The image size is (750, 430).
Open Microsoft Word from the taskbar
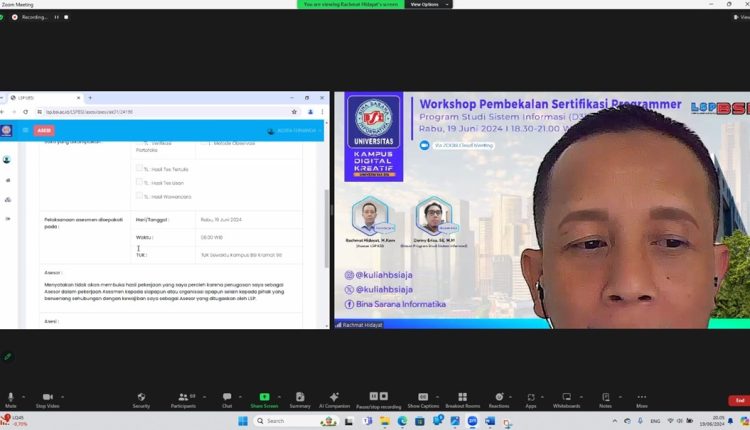pyautogui.click(x=490, y=421)
